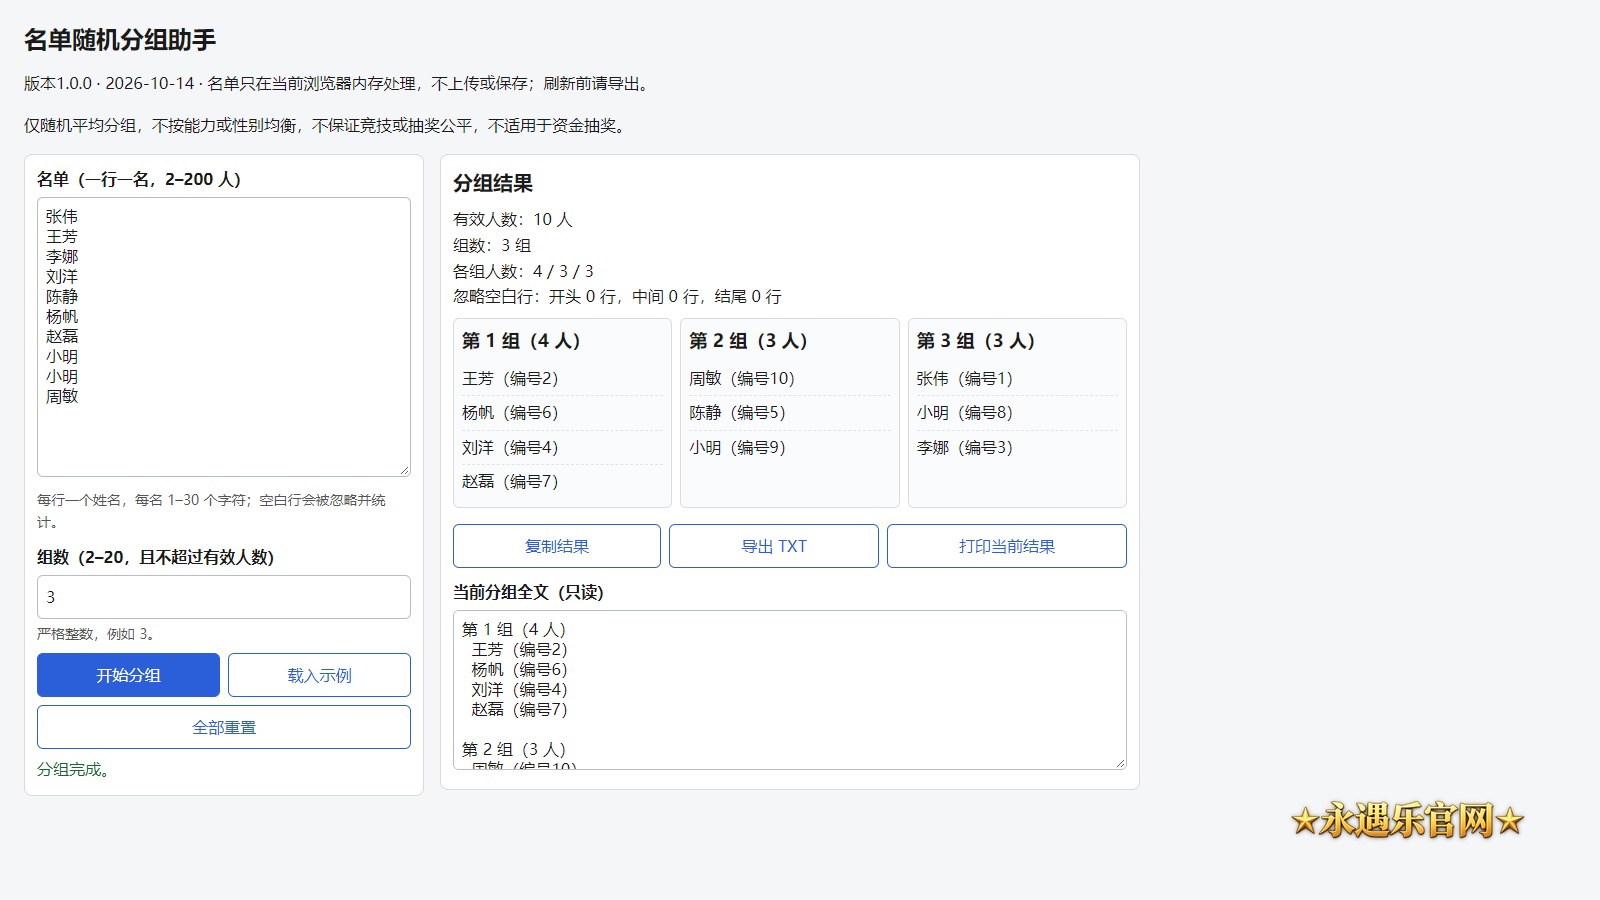Grab the 当前分组全文 textarea resize handle
Screen dimensions: 1600x900
tap(1120, 763)
